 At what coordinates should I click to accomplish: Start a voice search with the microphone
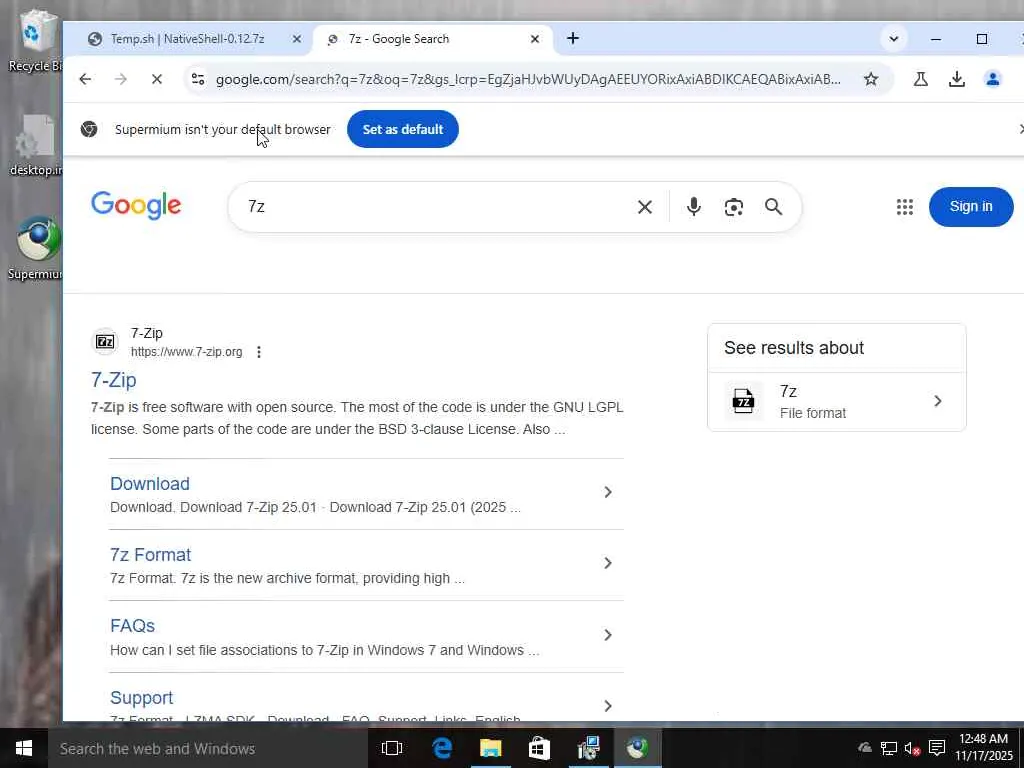[694, 207]
